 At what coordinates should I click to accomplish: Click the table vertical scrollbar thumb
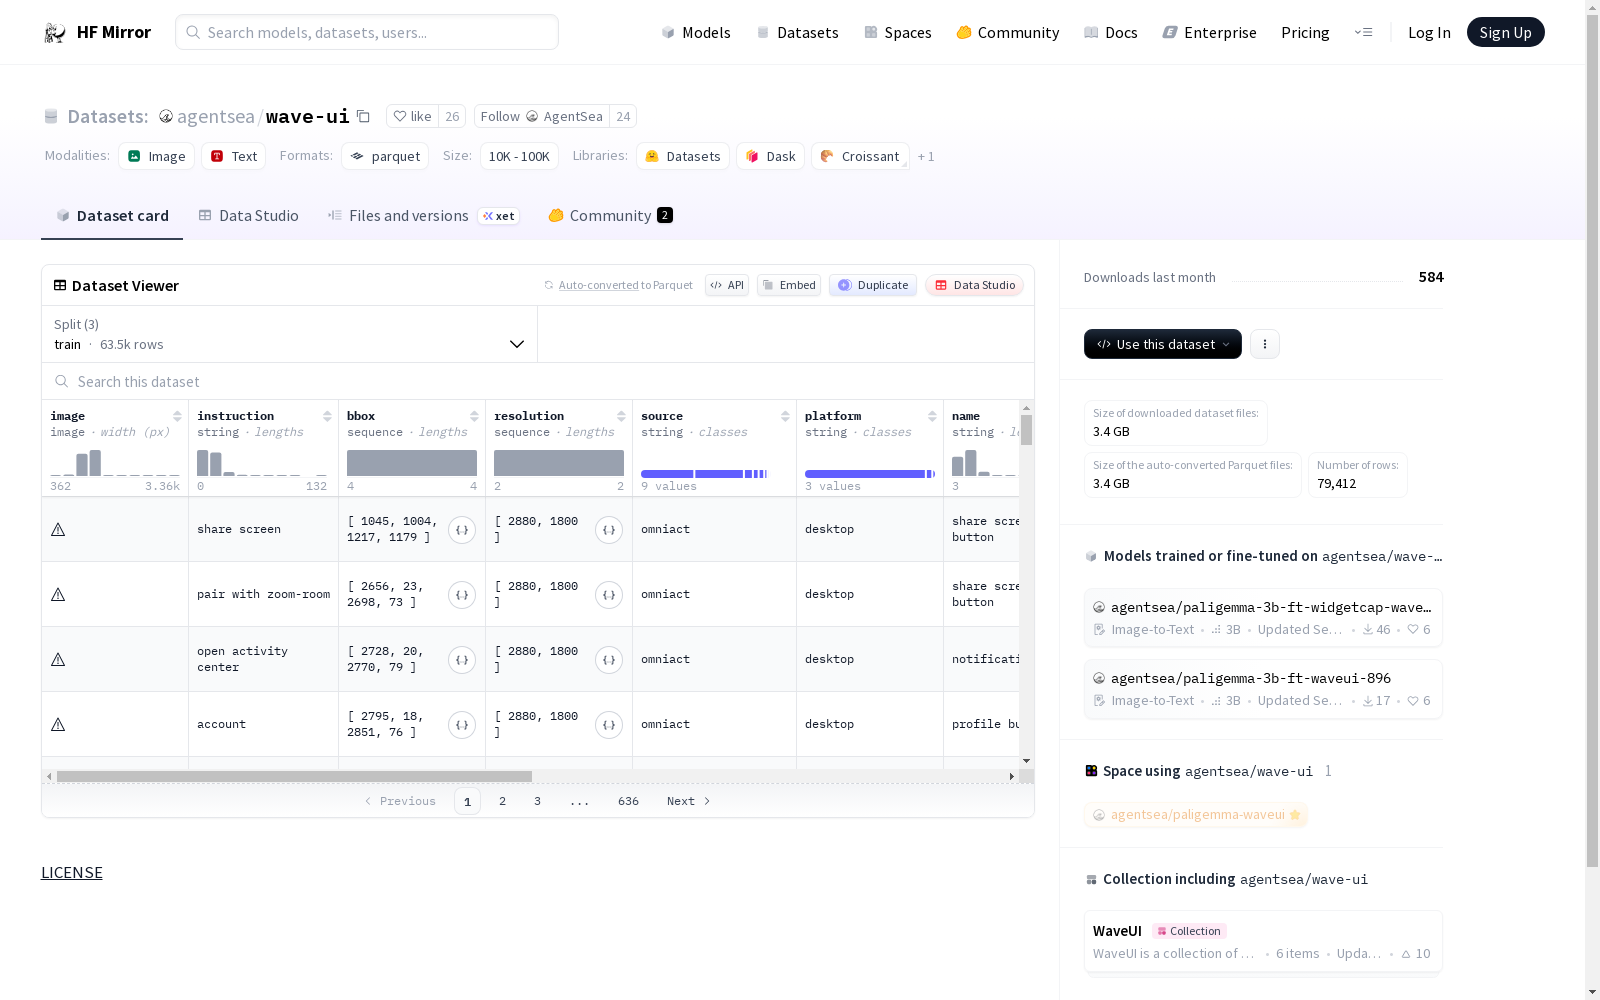click(1027, 430)
